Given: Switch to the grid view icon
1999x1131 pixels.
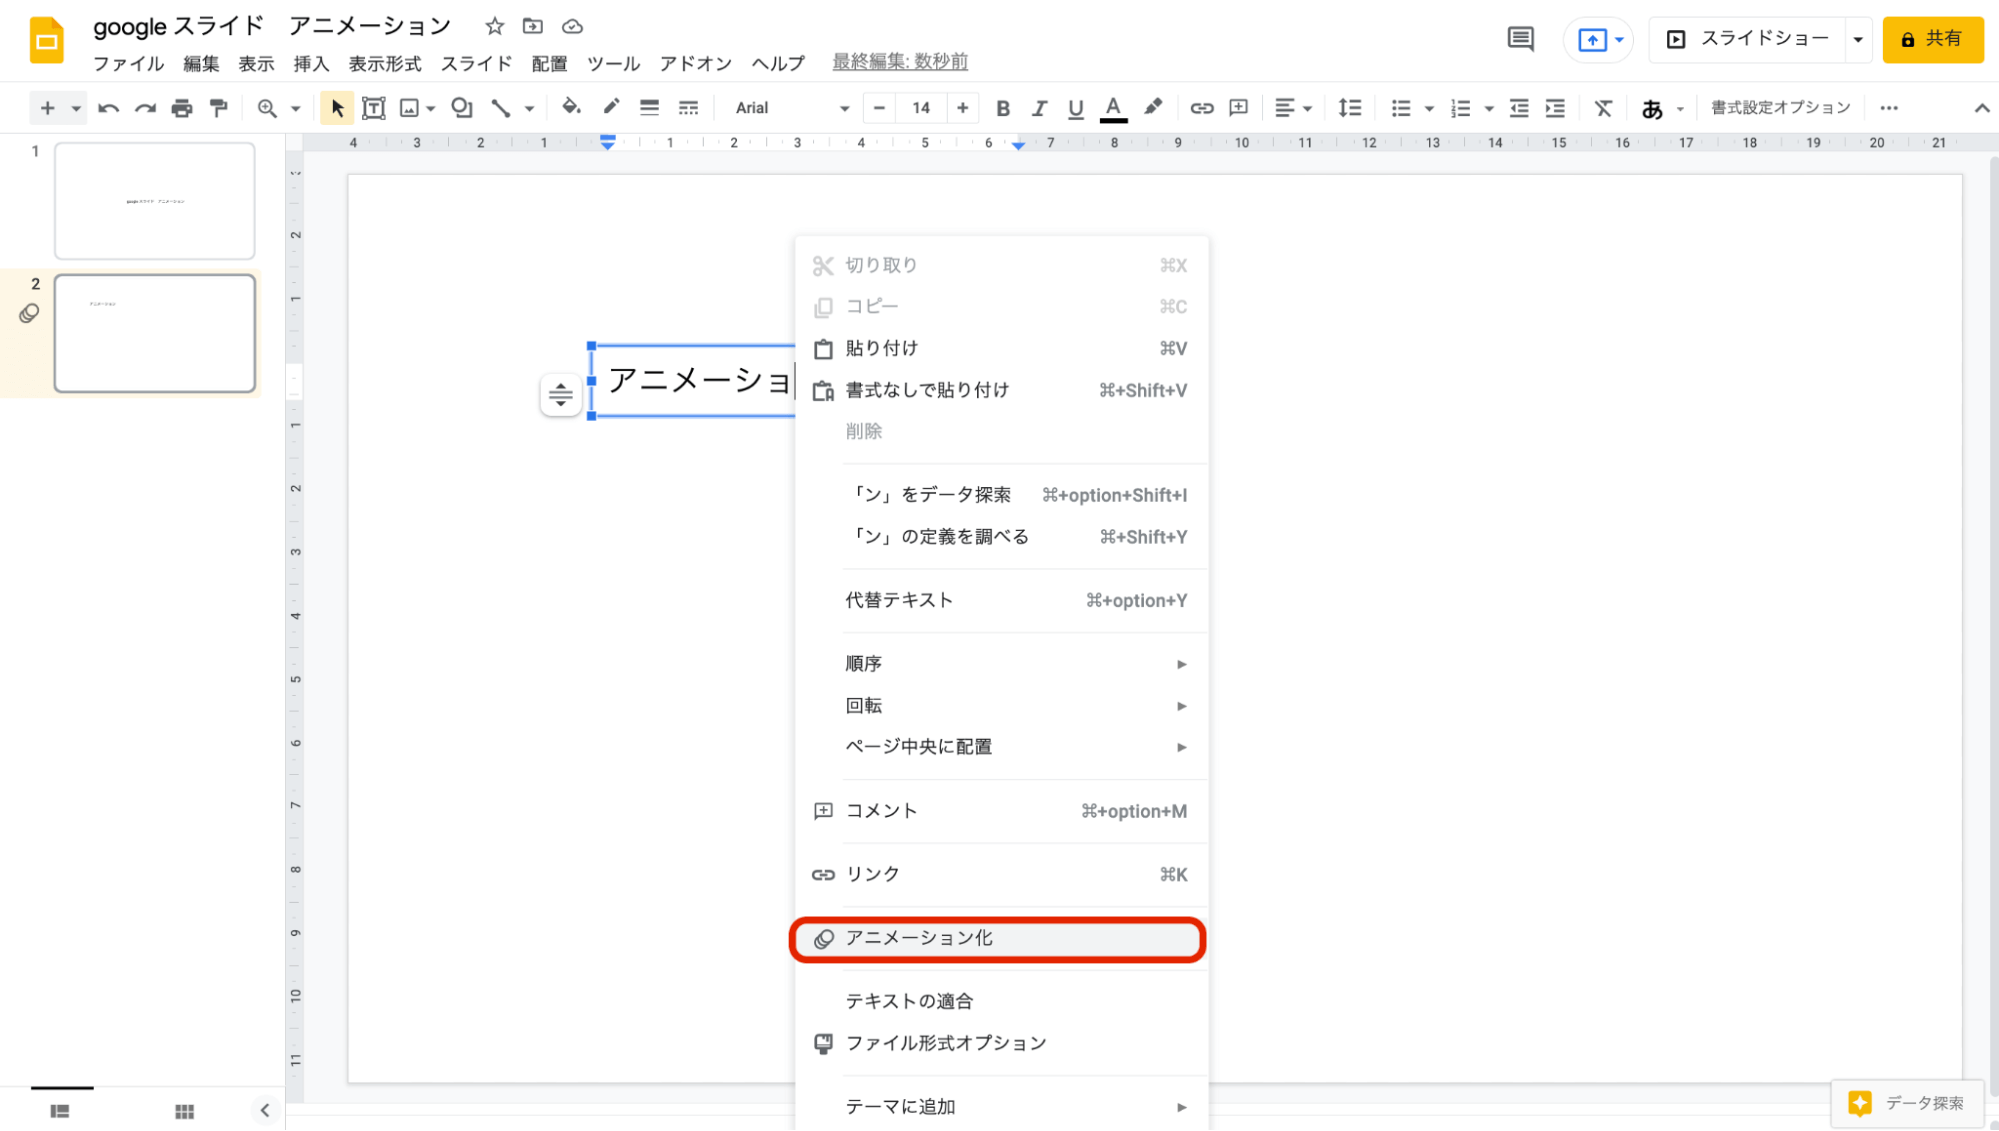Looking at the screenshot, I should tap(184, 1111).
